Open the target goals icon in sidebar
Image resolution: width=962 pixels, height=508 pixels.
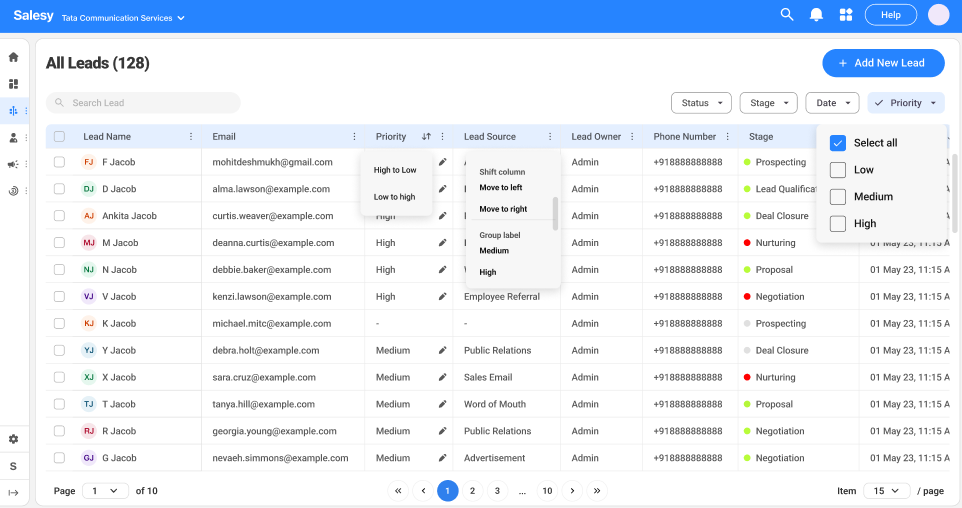coord(13,191)
